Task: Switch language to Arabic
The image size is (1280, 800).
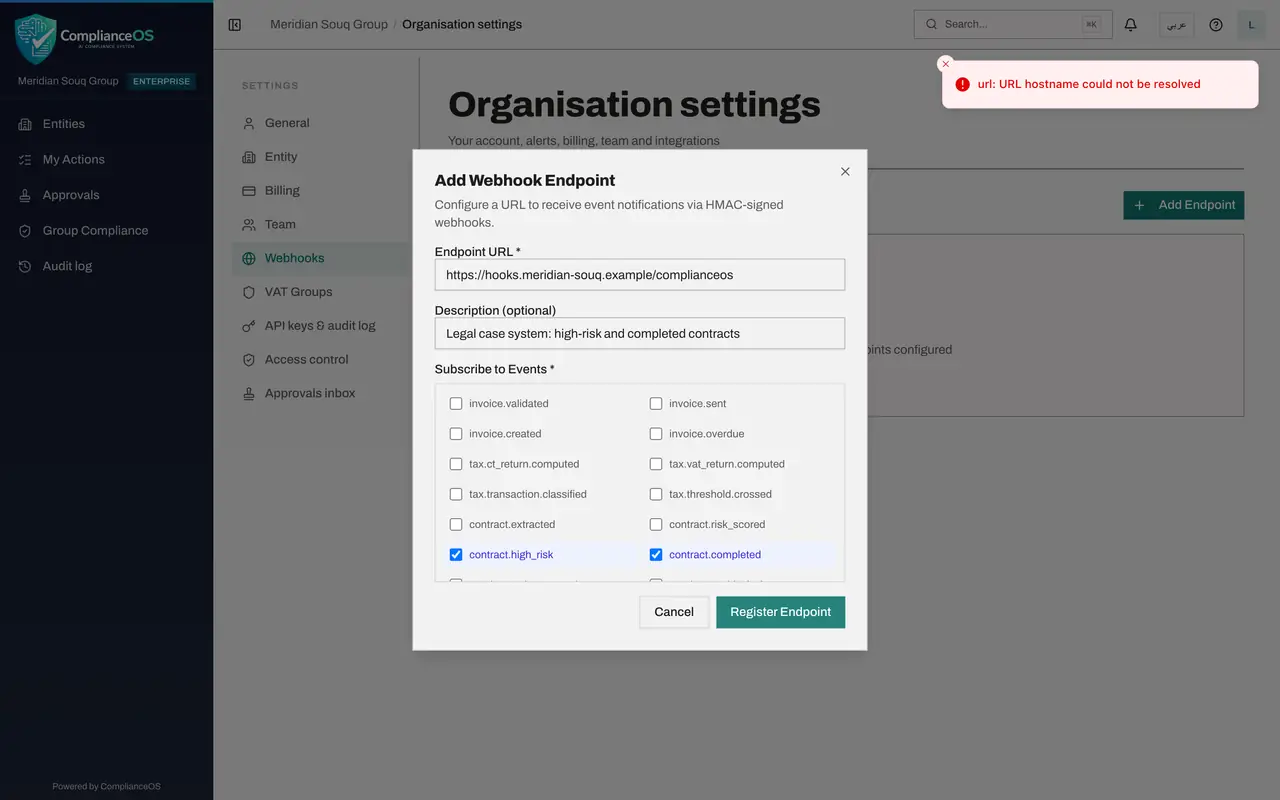Action: tap(1176, 24)
